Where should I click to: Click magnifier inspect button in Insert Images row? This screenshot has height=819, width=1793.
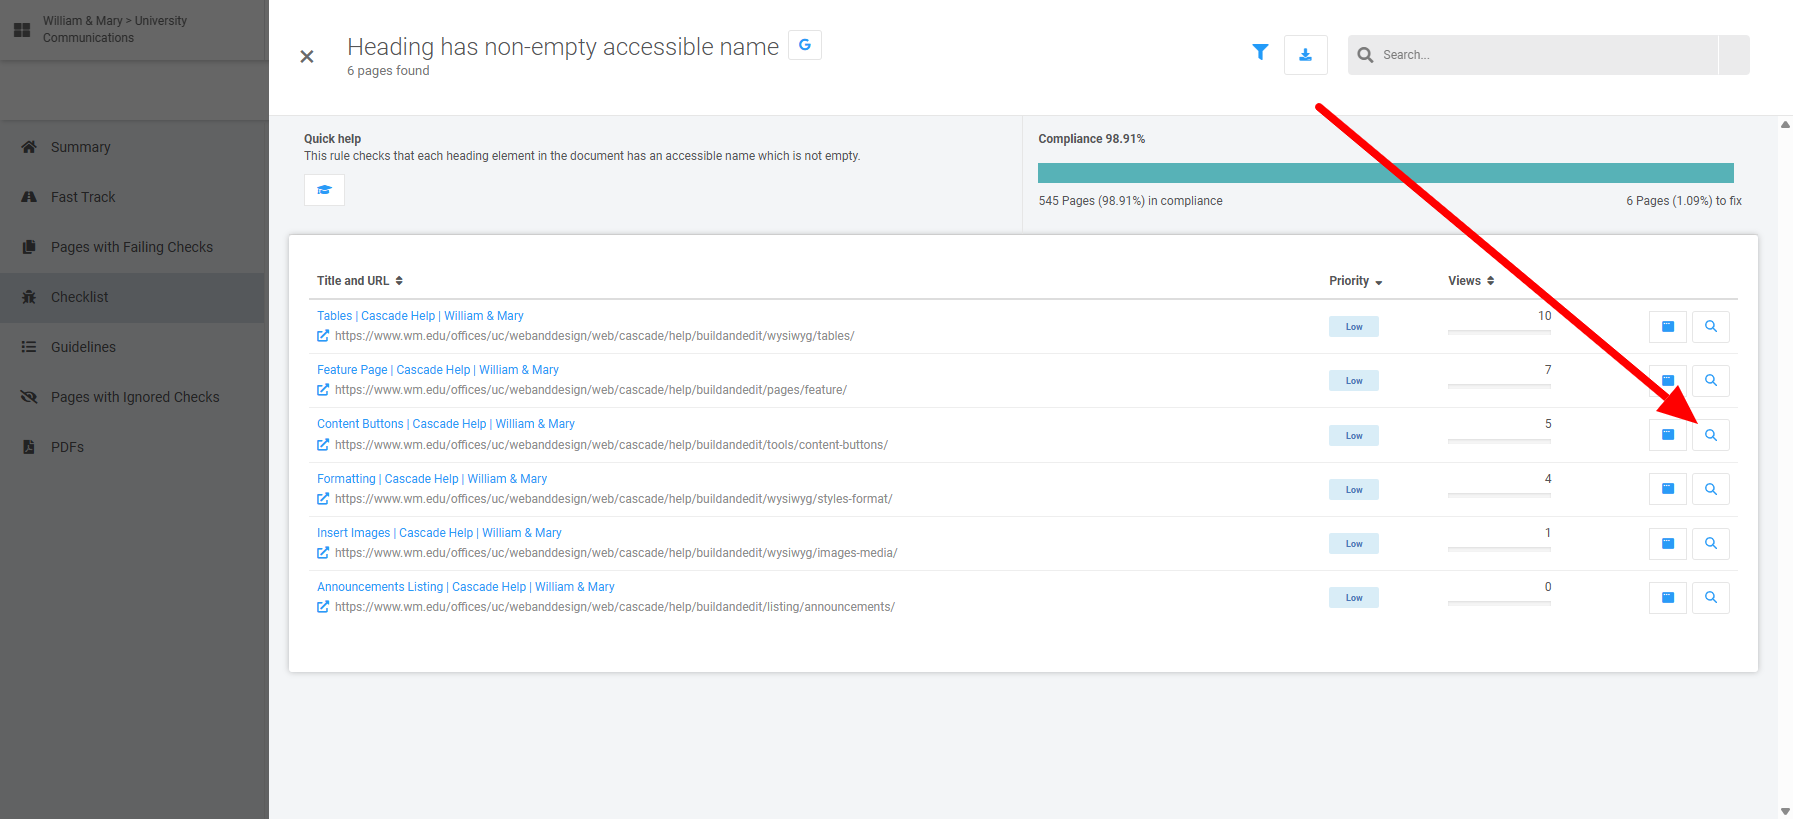1711,543
